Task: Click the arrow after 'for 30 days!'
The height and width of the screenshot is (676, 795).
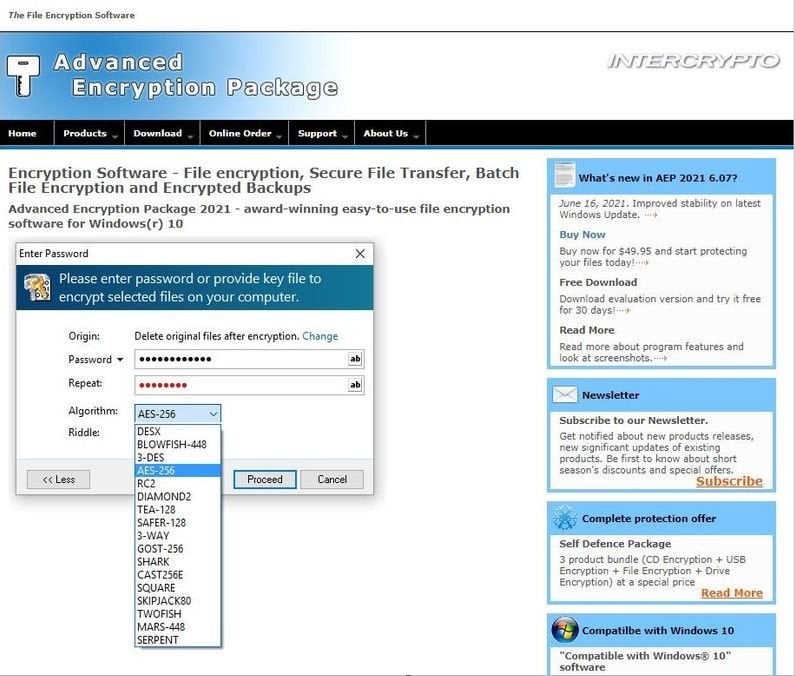Action: [x=623, y=310]
